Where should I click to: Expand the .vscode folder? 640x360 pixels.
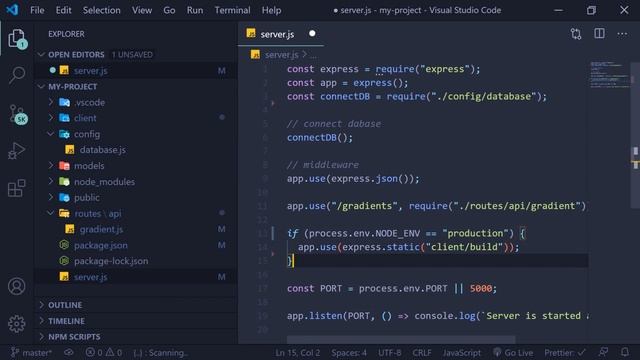coord(51,102)
